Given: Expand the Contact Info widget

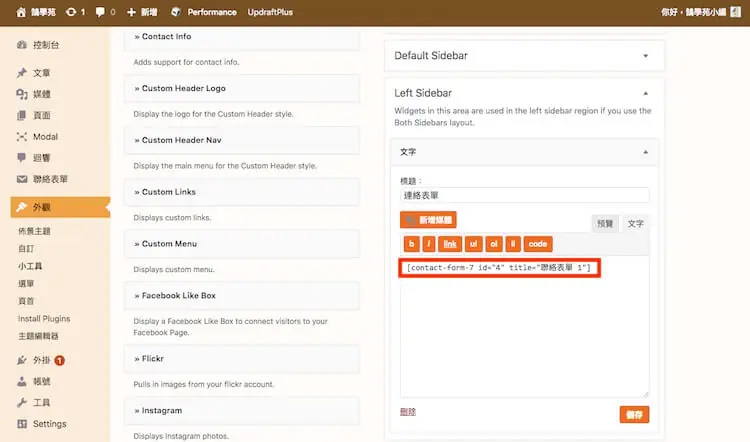Looking at the screenshot, I should click(x=242, y=37).
